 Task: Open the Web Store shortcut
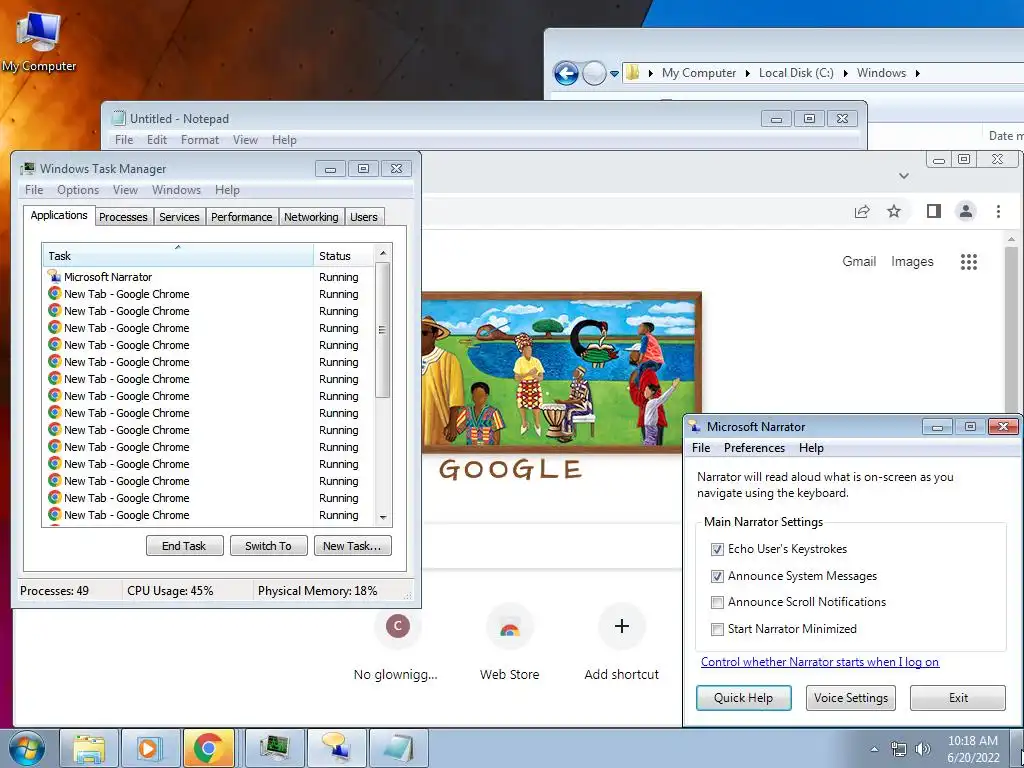click(509, 643)
